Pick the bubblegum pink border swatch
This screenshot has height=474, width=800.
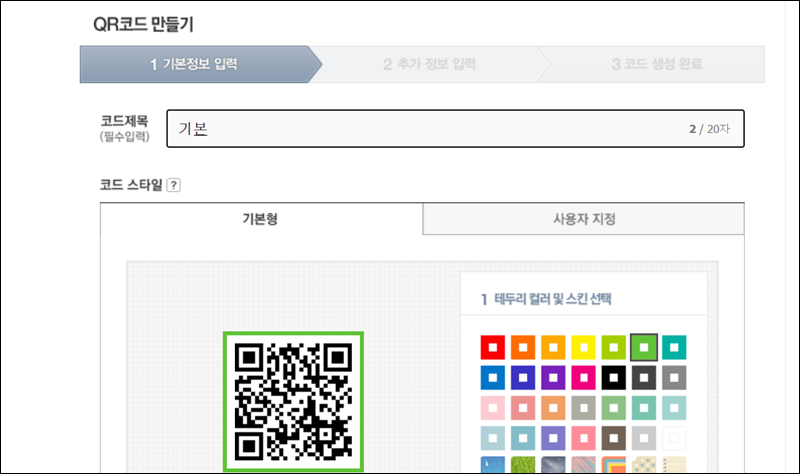pos(583,438)
